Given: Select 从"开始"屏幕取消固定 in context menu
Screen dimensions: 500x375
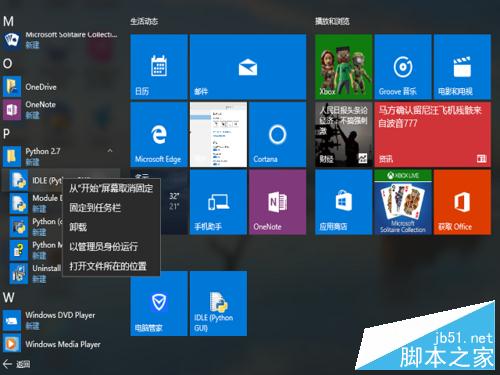Looking at the screenshot, I should pyautogui.click(x=111, y=189).
